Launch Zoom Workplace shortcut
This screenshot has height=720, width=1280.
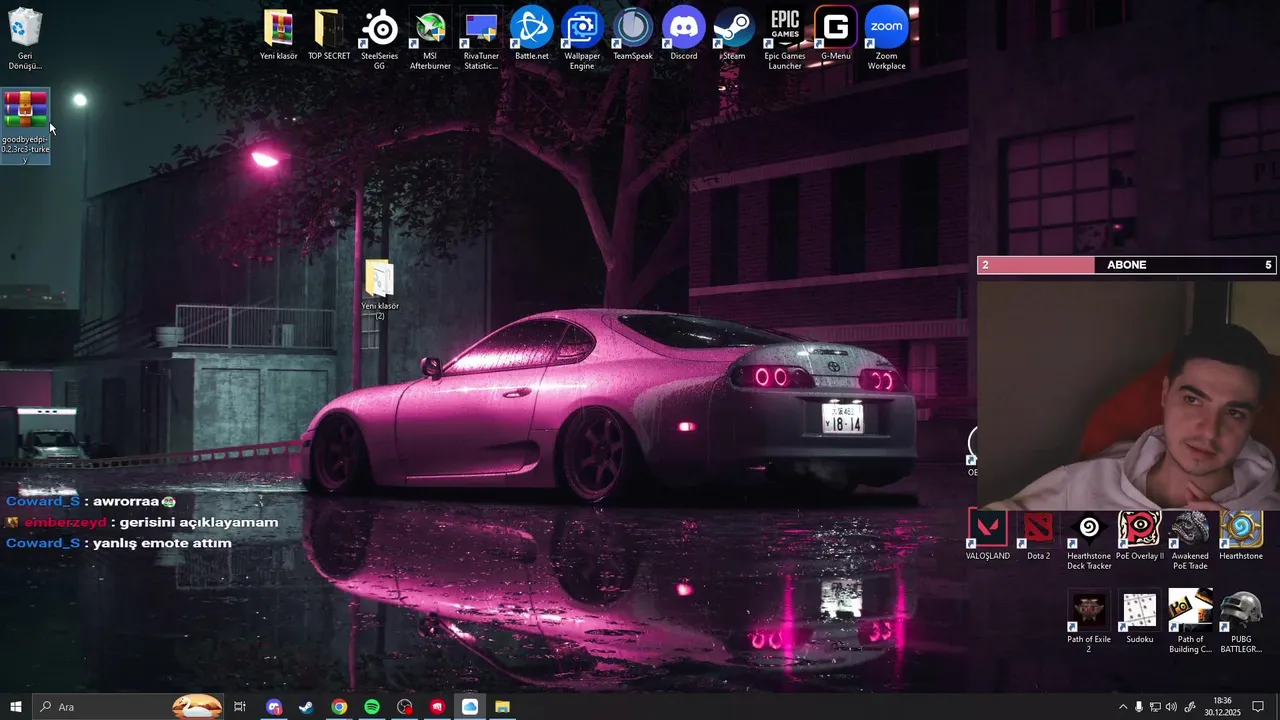pyautogui.click(x=887, y=39)
